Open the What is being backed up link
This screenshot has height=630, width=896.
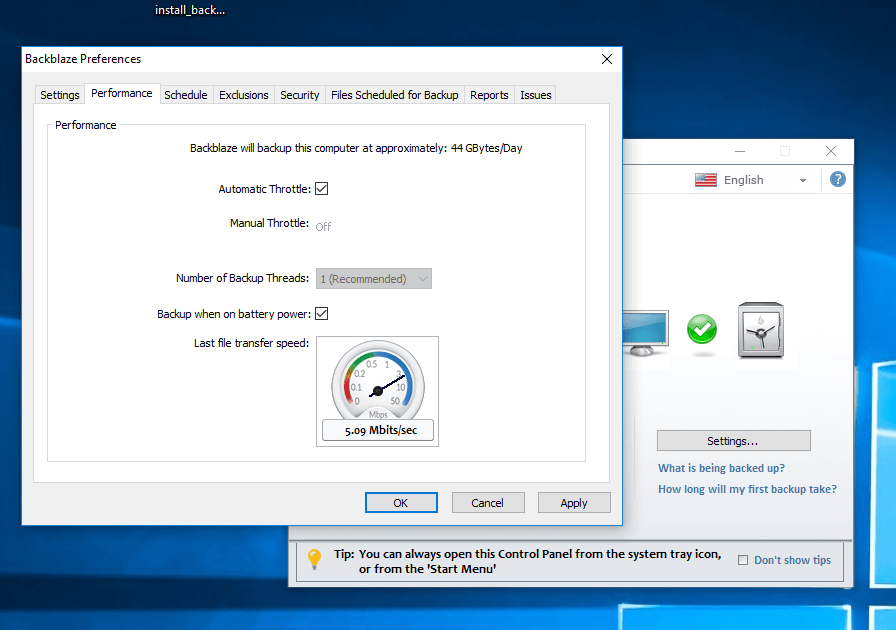tap(721, 468)
